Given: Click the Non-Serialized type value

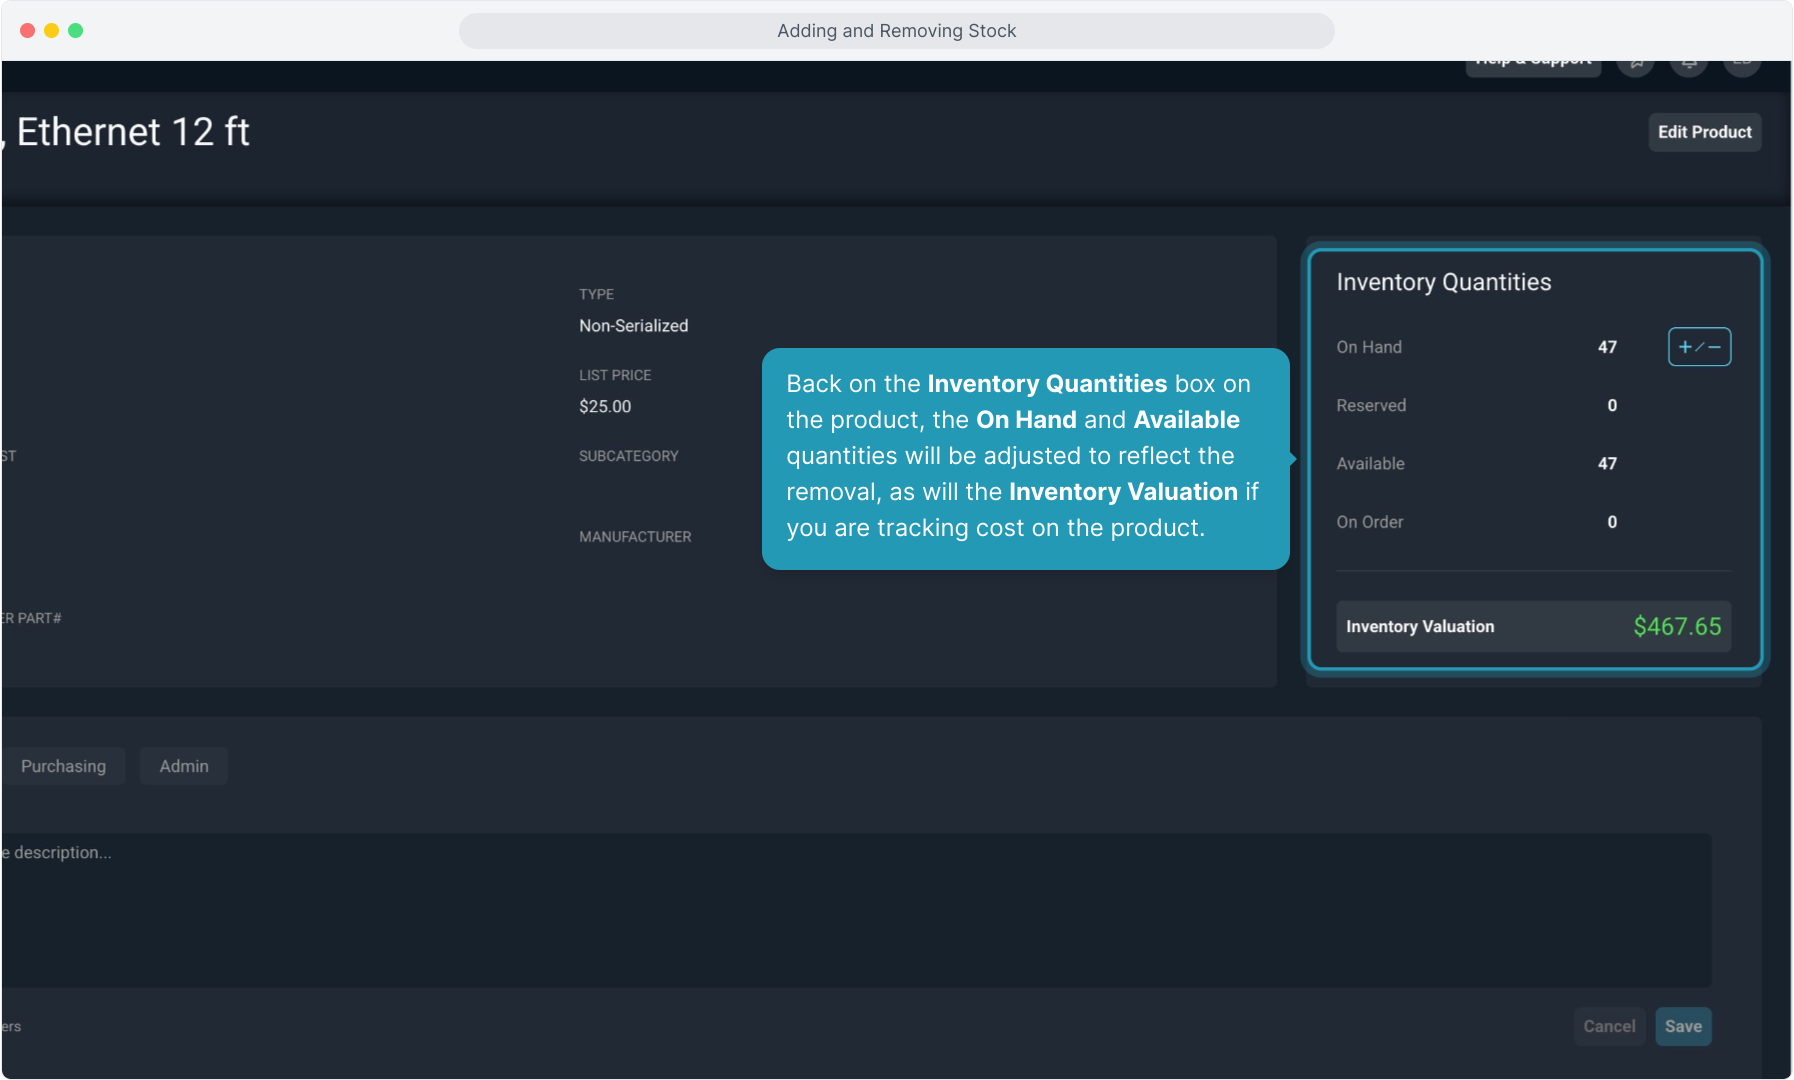Looking at the screenshot, I should (633, 326).
